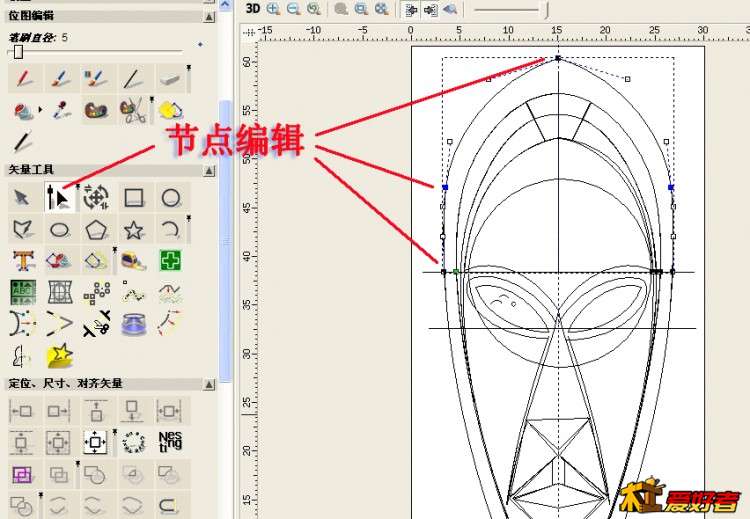Open the blue dome icon tool
750x519 pixels.
coord(133,324)
